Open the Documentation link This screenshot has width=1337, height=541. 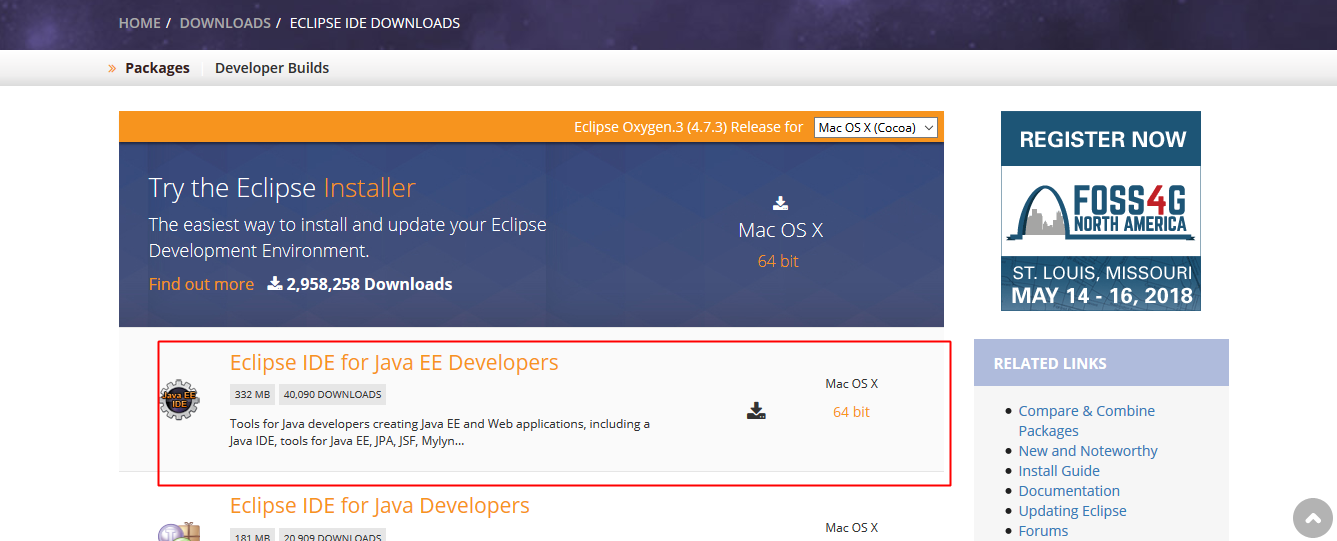[1069, 491]
